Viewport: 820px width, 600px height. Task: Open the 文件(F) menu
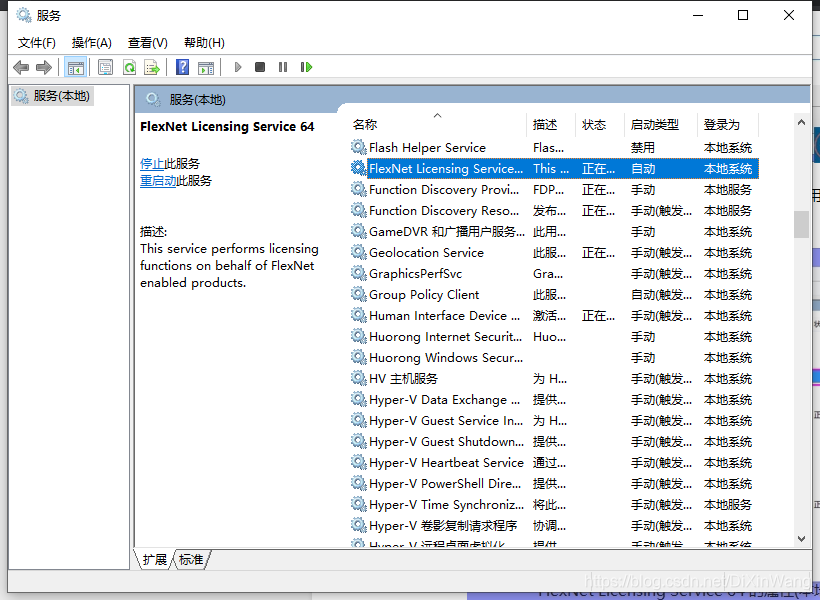click(x=37, y=43)
